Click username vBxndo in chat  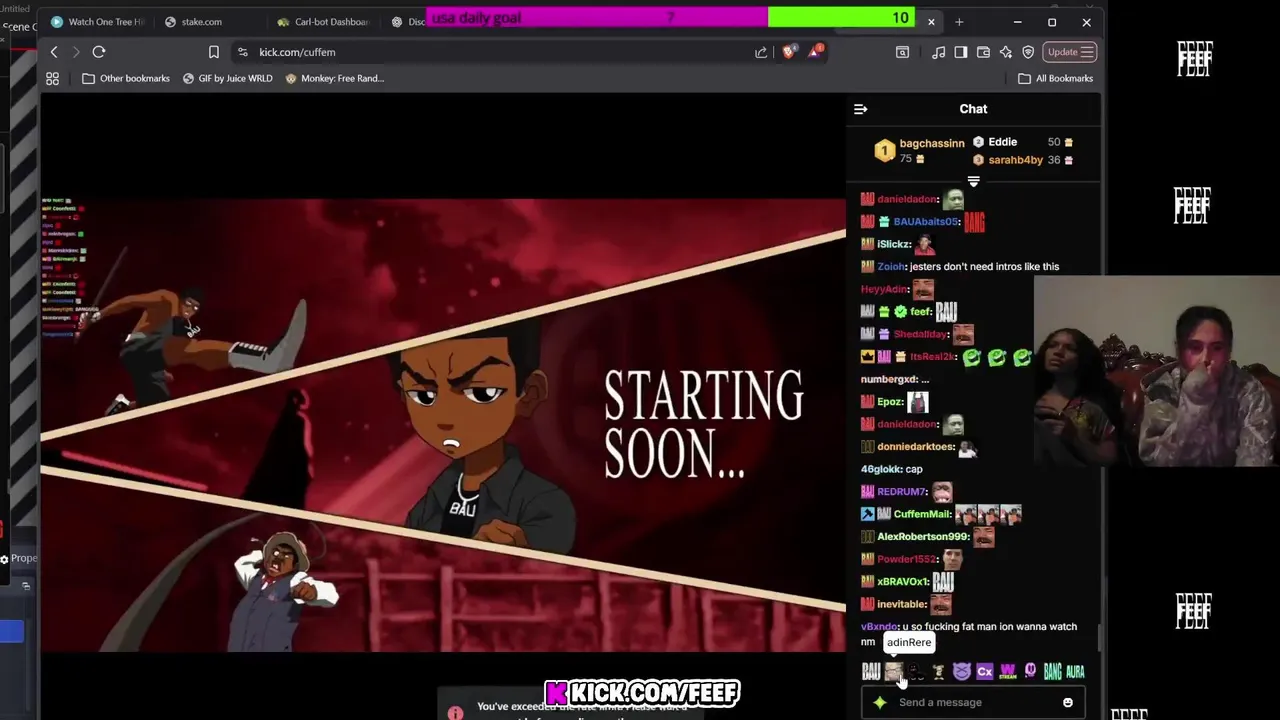[879, 627]
